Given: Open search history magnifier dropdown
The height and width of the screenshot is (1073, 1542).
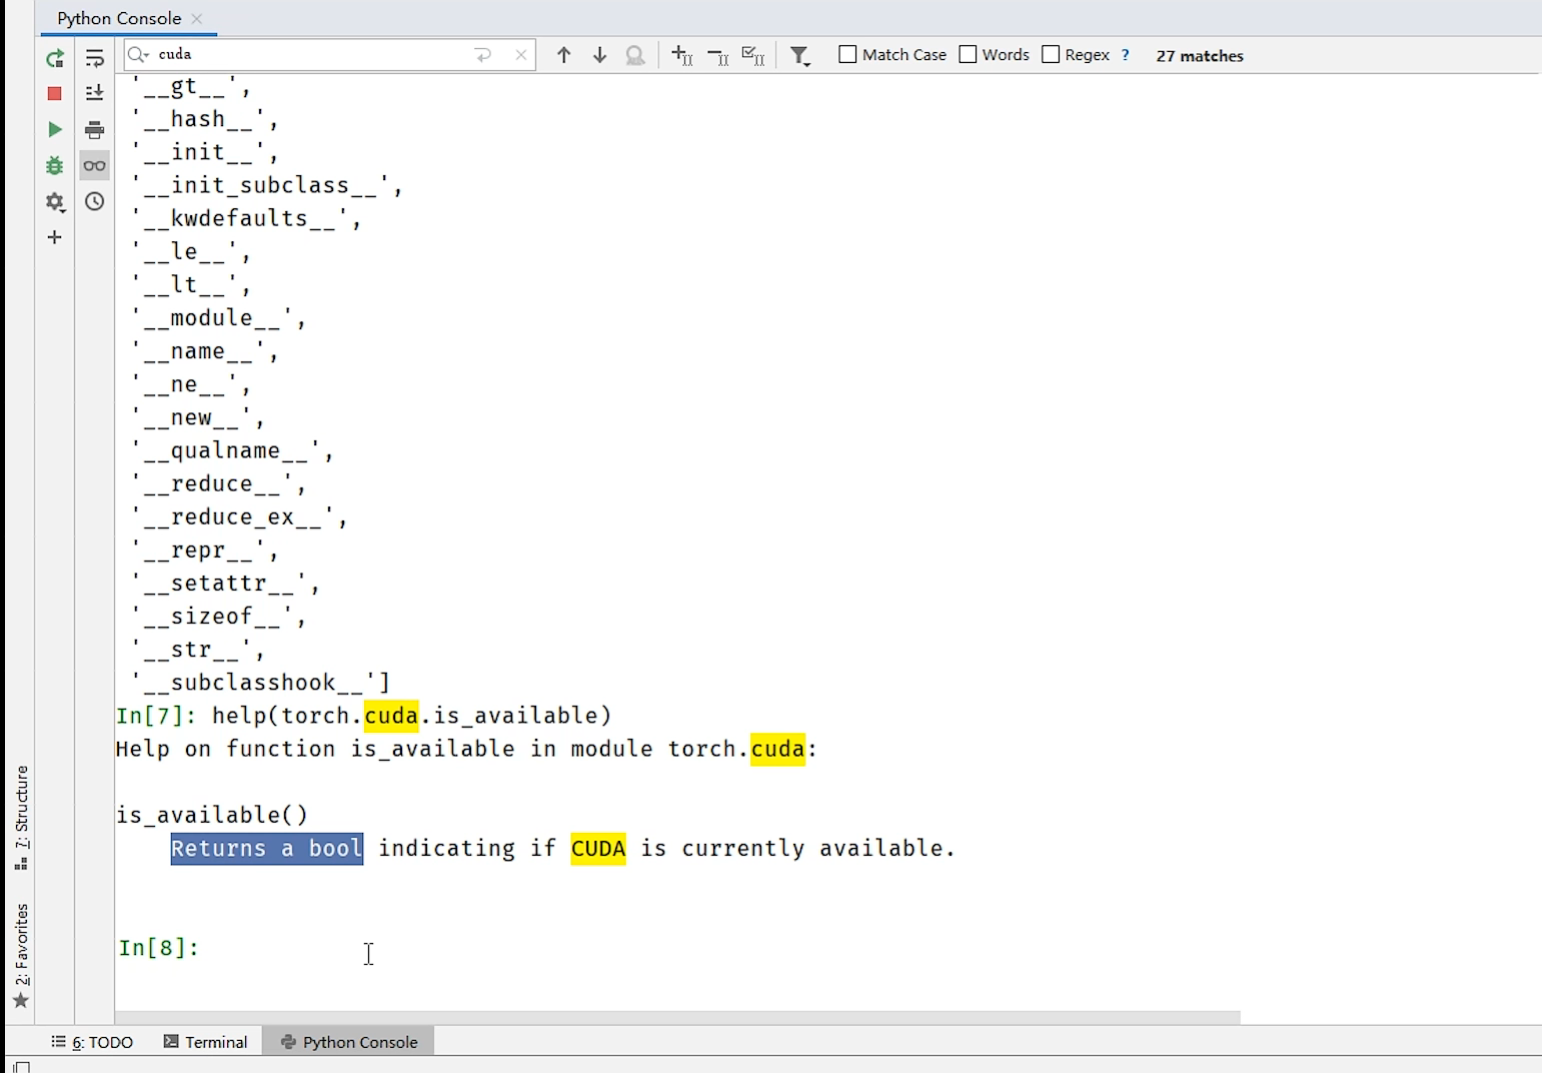Looking at the screenshot, I should point(139,55).
